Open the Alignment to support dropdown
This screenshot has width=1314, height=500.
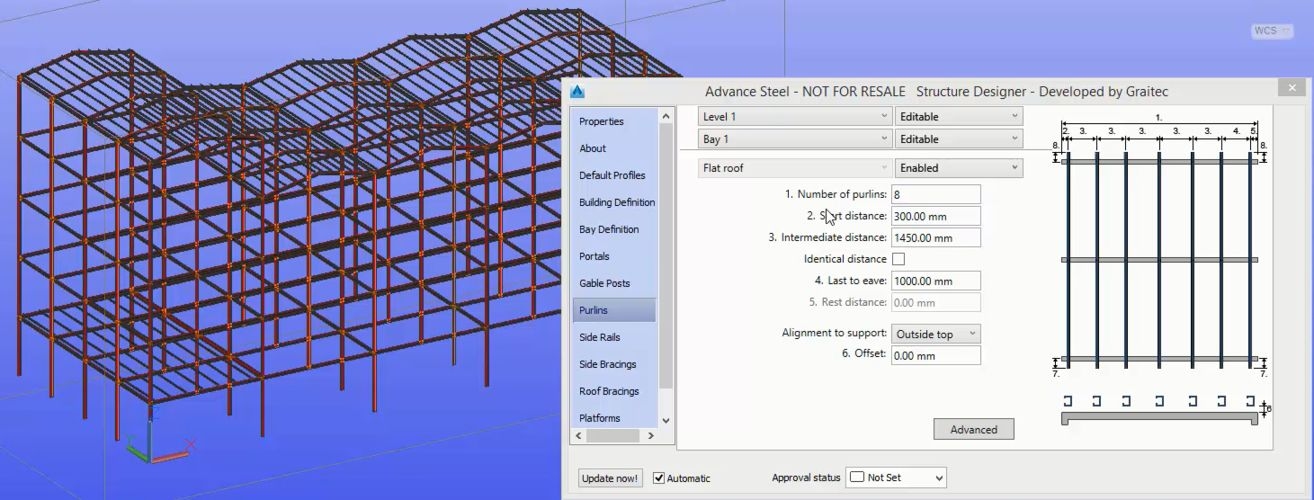coord(935,334)
